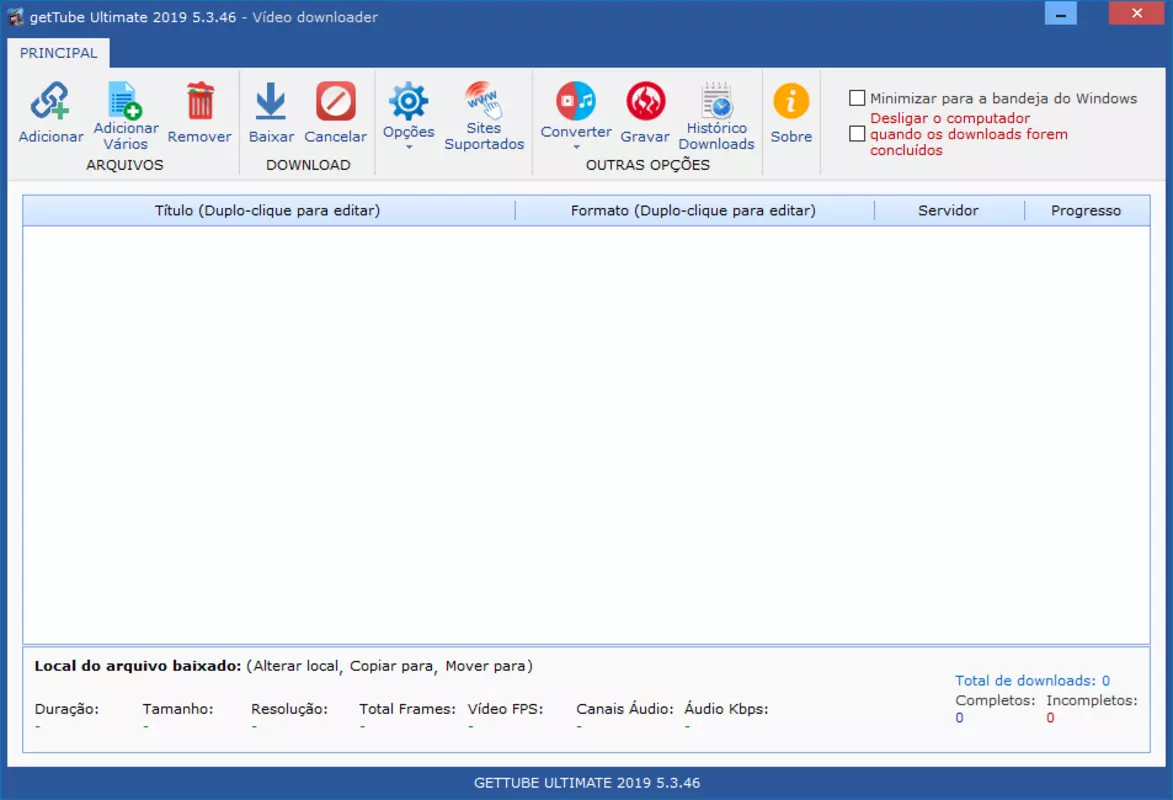The image size is (1173, 800).
Task: Click the Copiar para link
Action: (x=391, y=666)
